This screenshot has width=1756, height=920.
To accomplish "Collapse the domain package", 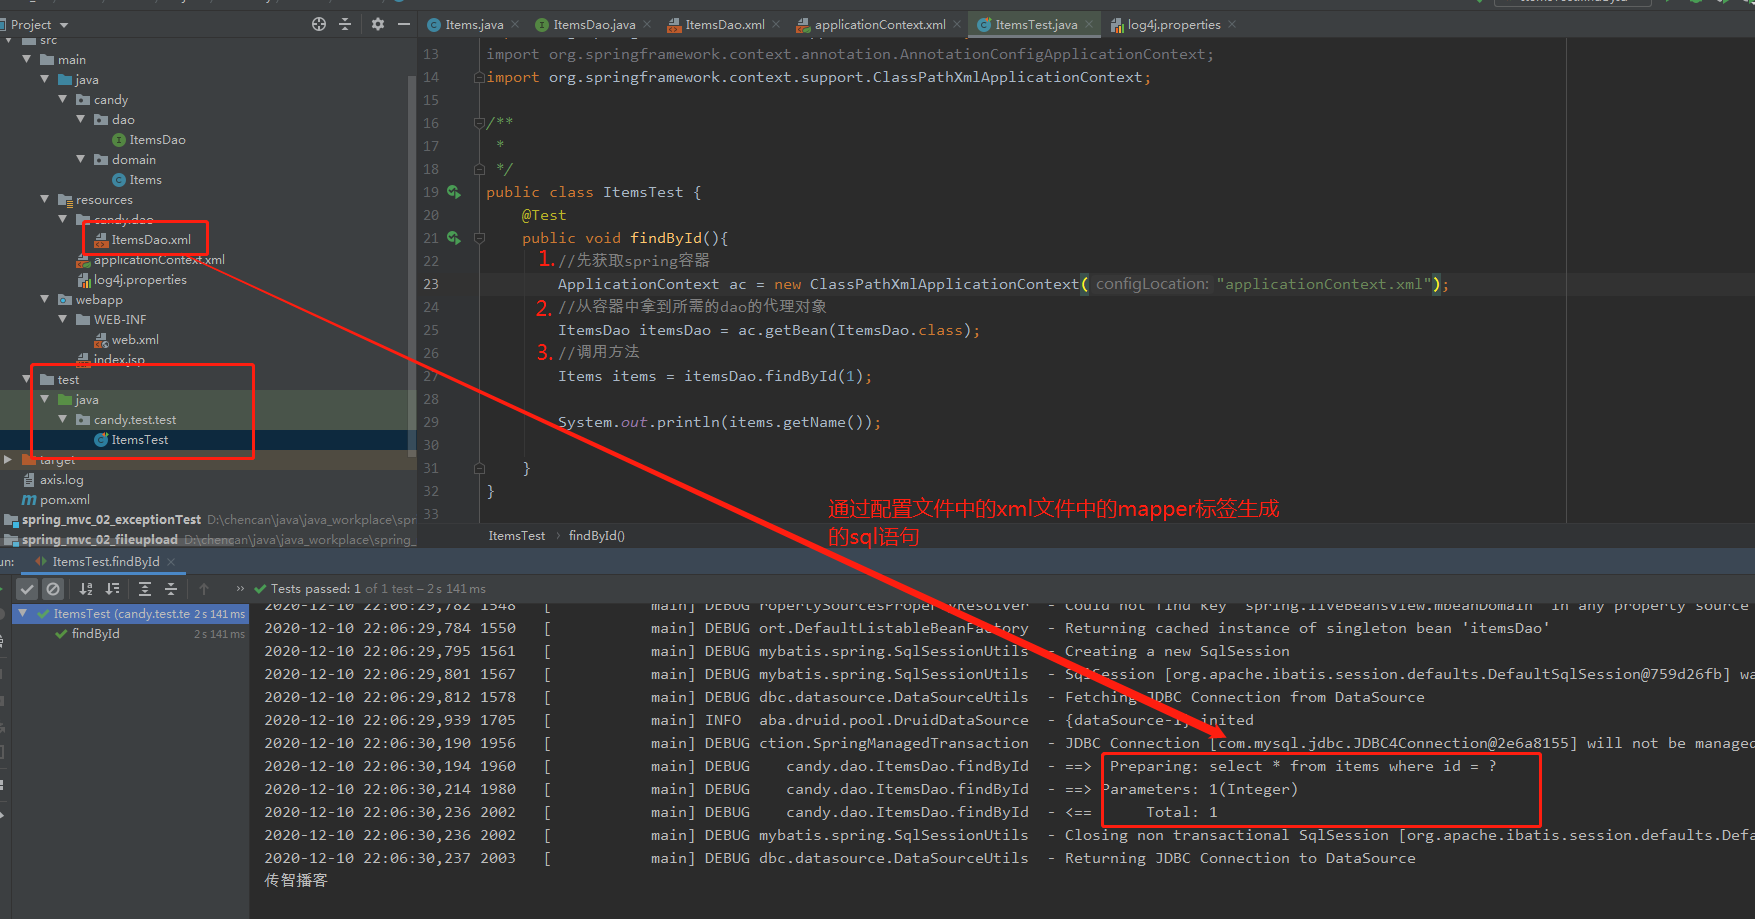I will coord(81,160).
